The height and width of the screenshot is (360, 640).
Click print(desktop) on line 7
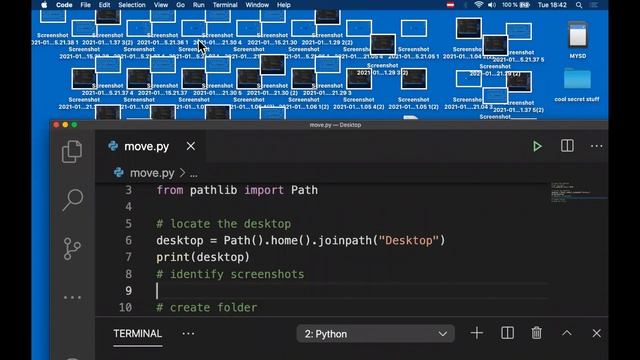(203, 257)
